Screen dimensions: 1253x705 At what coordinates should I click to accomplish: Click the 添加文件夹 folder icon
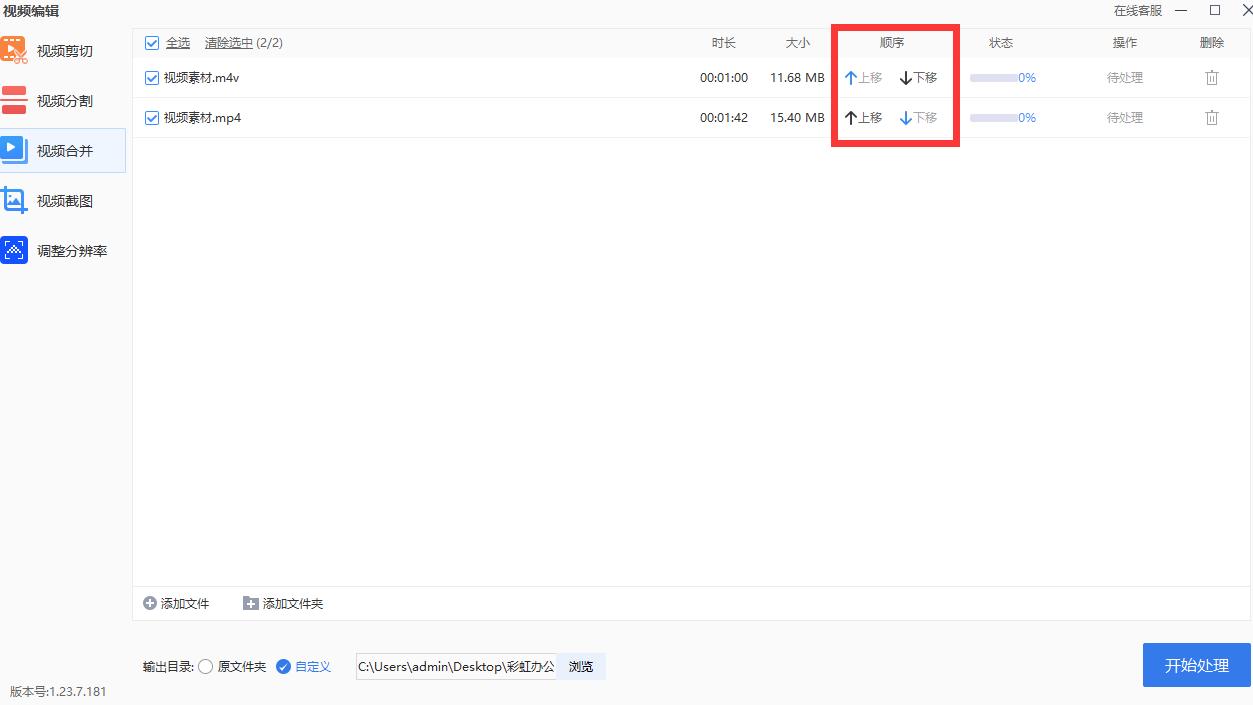click(251, 603)
